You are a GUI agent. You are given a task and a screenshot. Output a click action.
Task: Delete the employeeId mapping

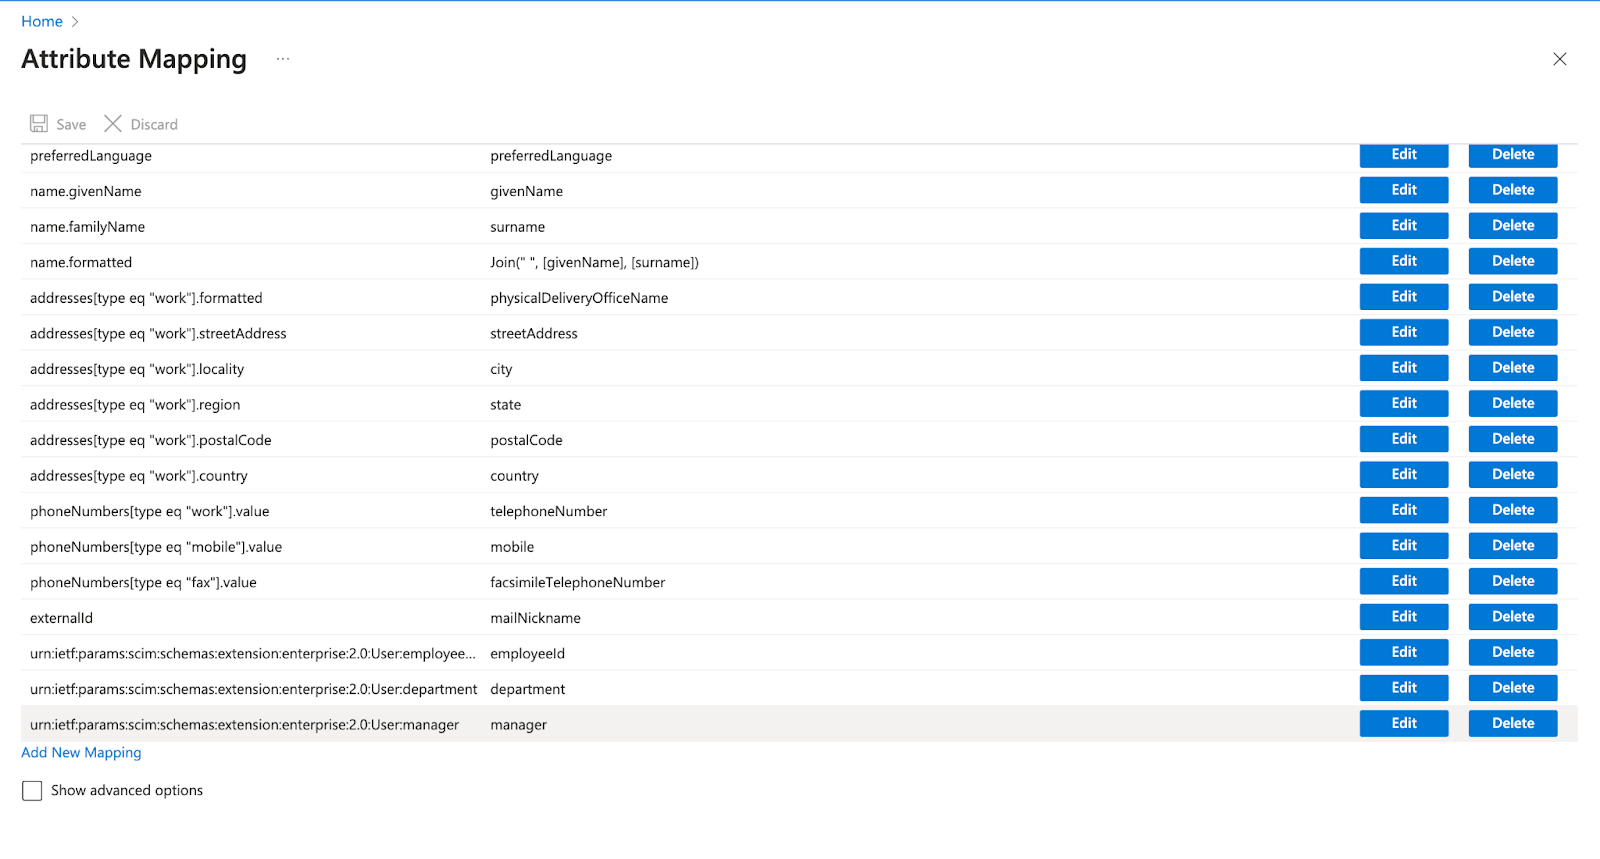coord(1512,652)
